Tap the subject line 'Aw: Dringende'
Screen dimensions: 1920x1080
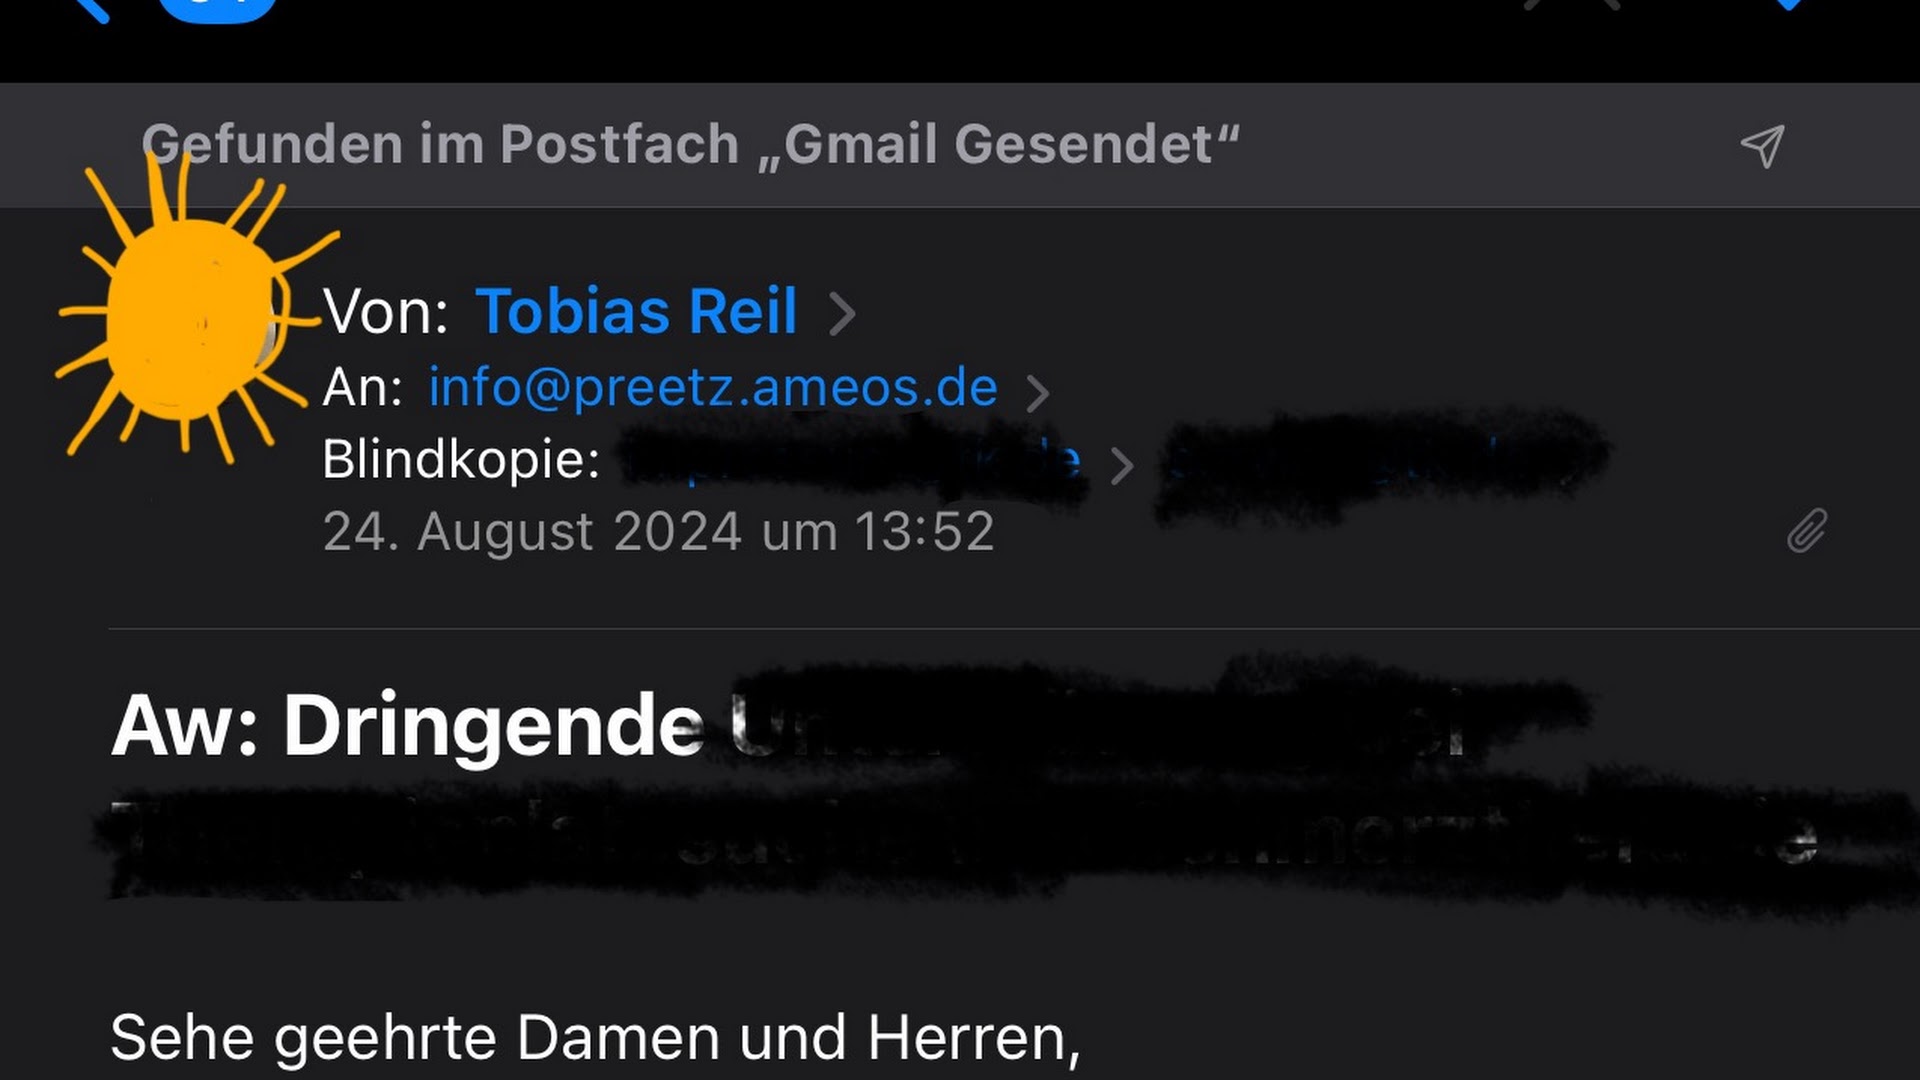click(x=408, y=725)
